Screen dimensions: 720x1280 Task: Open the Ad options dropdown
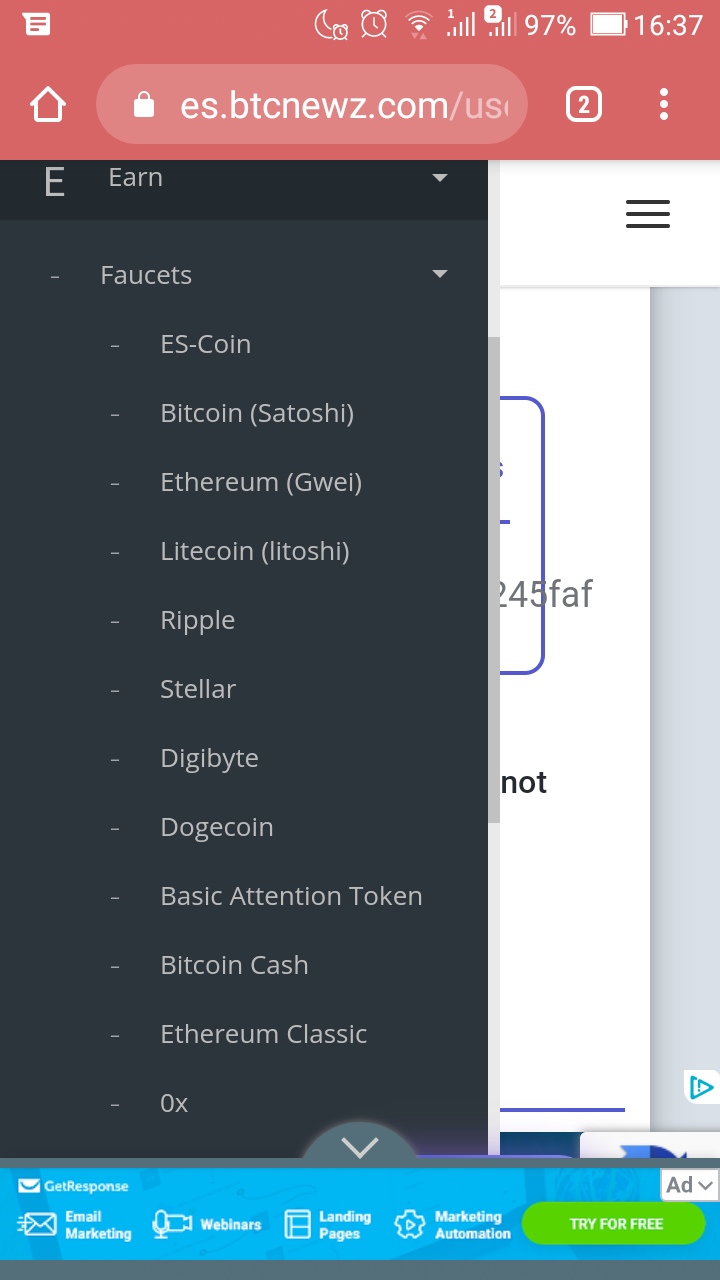tap(690, 1185)
